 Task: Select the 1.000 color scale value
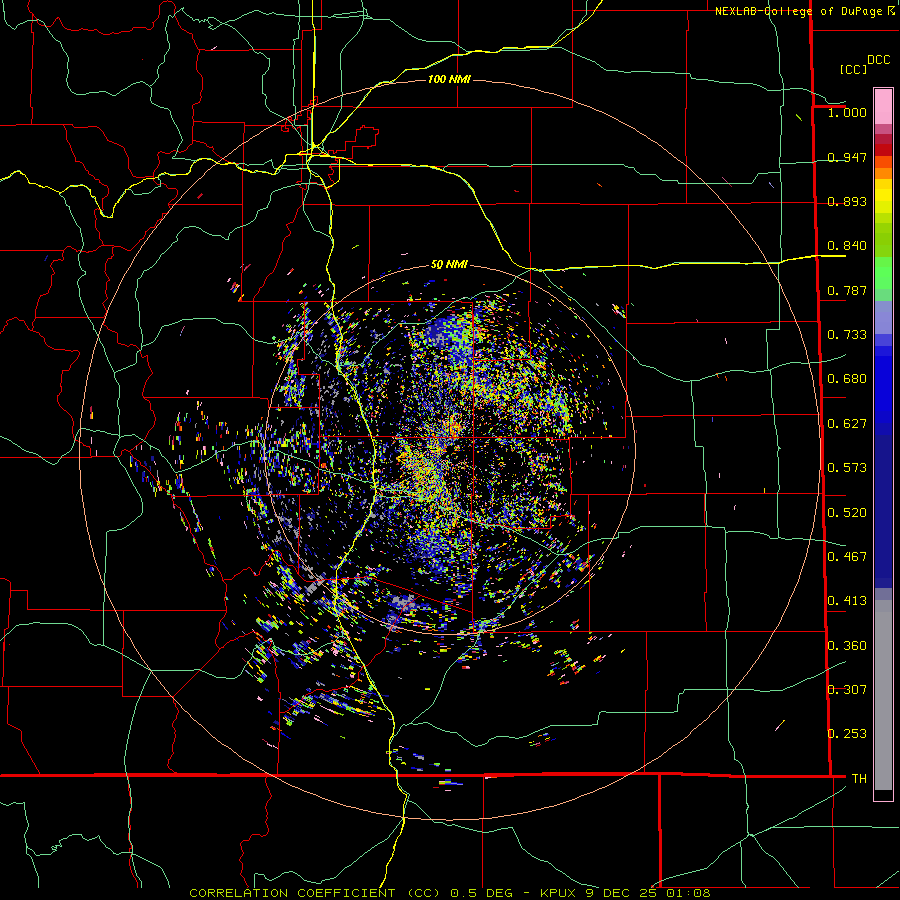pyautogui.click(x=847, y=112)
